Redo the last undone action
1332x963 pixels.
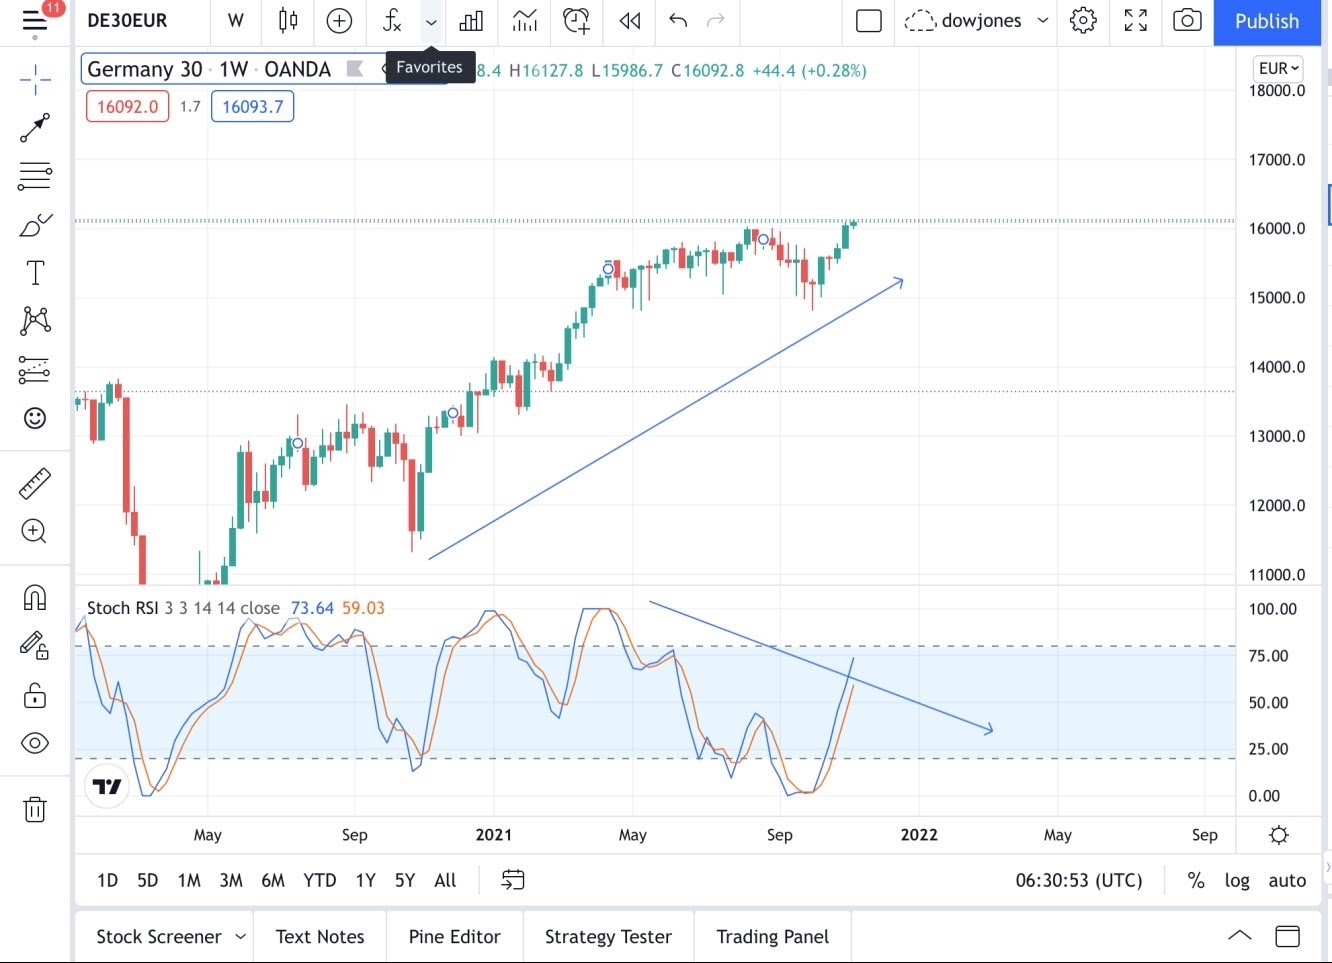click(x=715, y=21)
